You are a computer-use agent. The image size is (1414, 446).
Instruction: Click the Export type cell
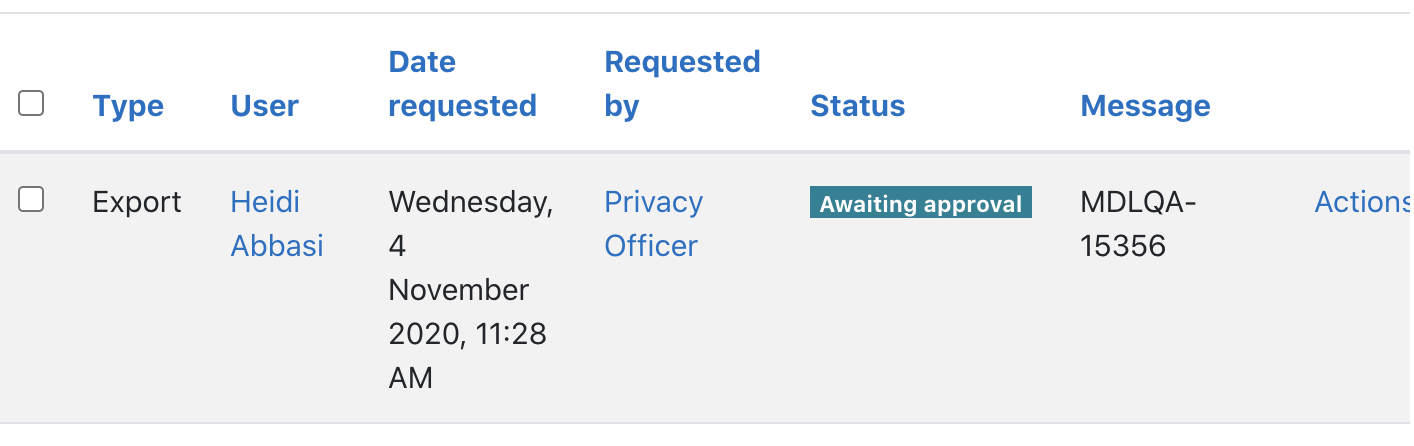137,202
